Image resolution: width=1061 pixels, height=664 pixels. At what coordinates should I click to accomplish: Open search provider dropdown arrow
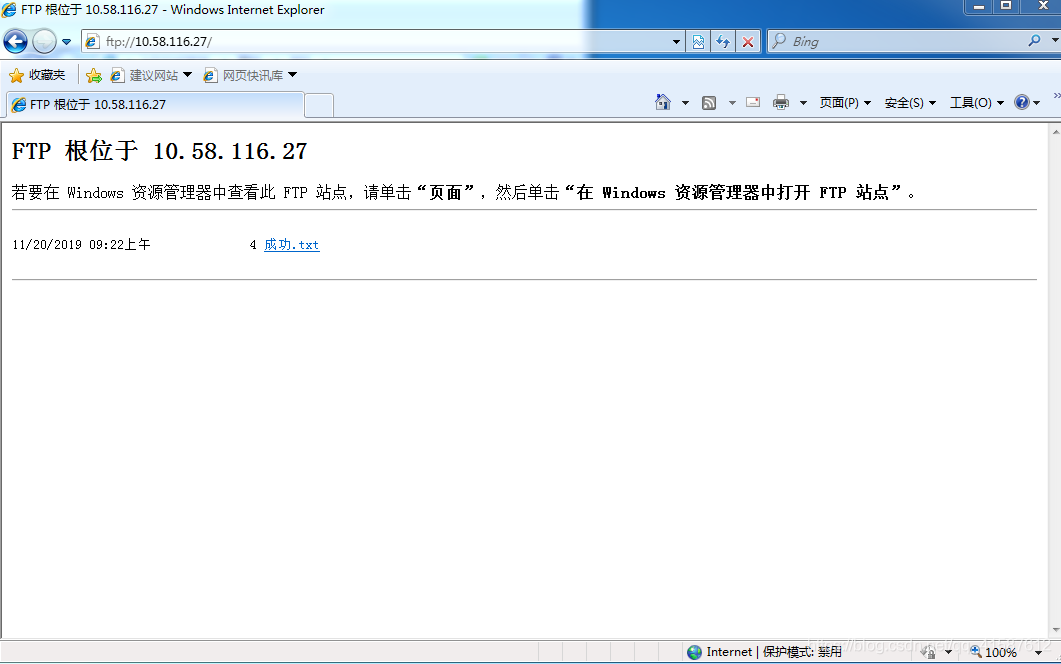1055,41
